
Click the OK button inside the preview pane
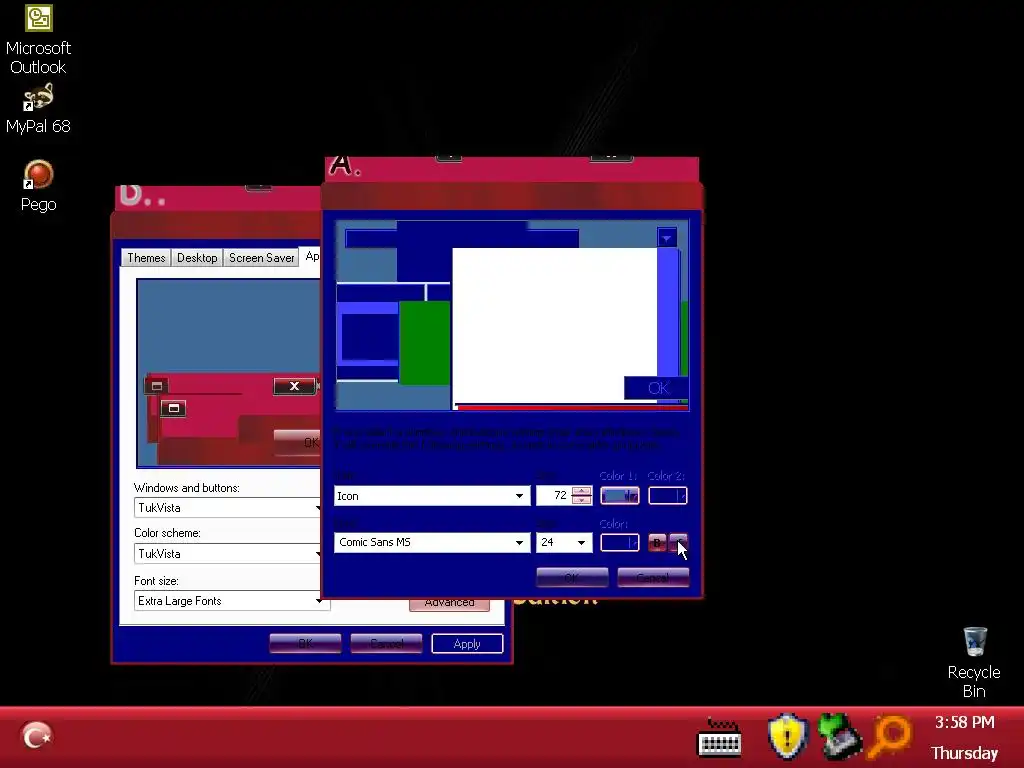[x=656, y=388]
